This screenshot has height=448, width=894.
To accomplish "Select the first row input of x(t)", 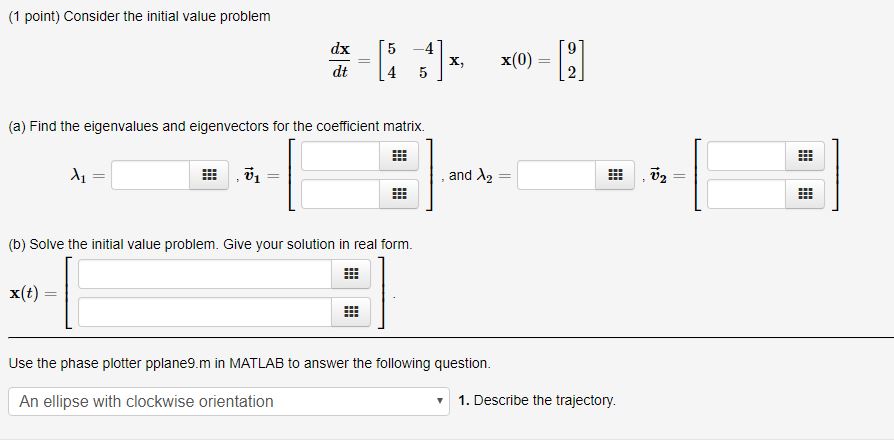I will (x=204, y=274).
